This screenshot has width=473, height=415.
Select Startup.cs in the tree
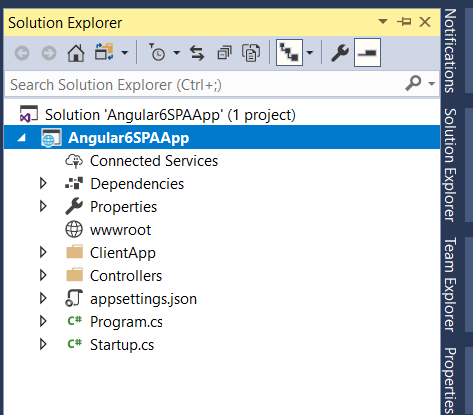tap(122, 345)
